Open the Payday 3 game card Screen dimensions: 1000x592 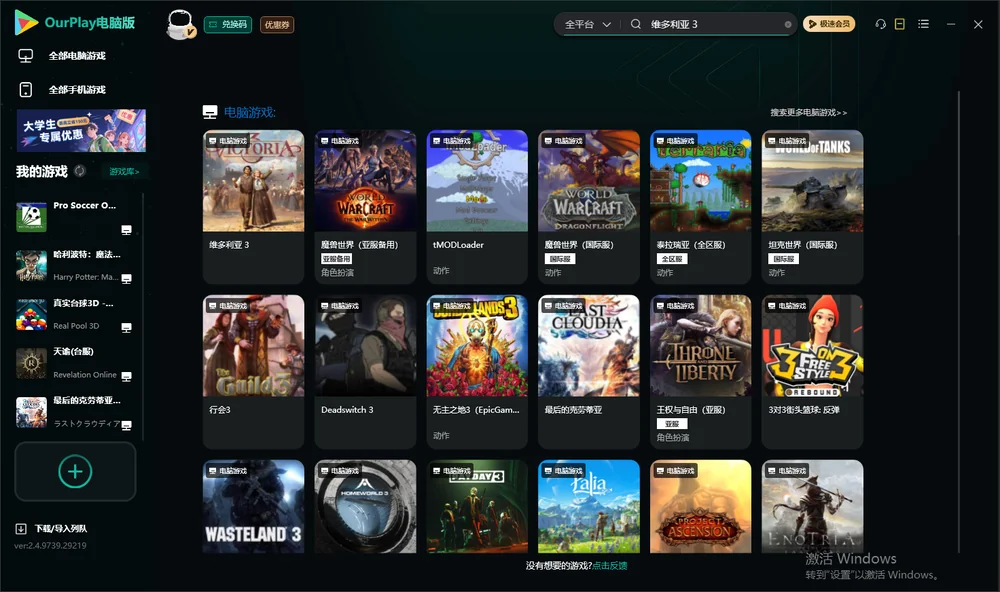477,507
